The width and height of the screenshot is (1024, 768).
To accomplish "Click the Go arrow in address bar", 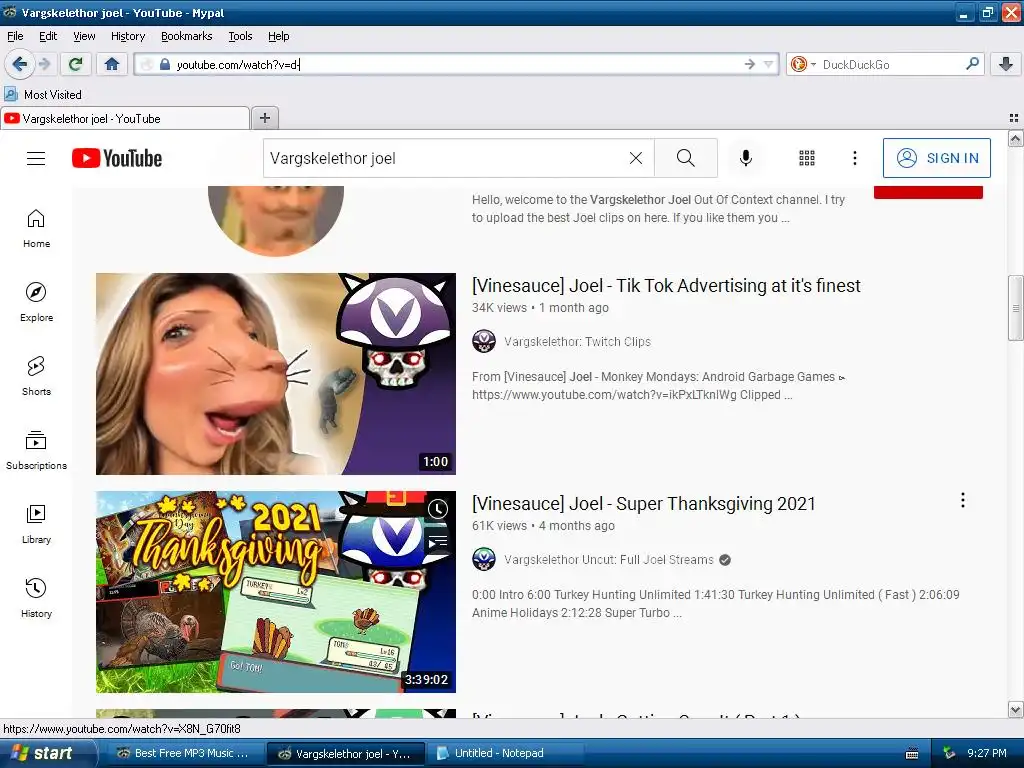I will coord(750,64).
